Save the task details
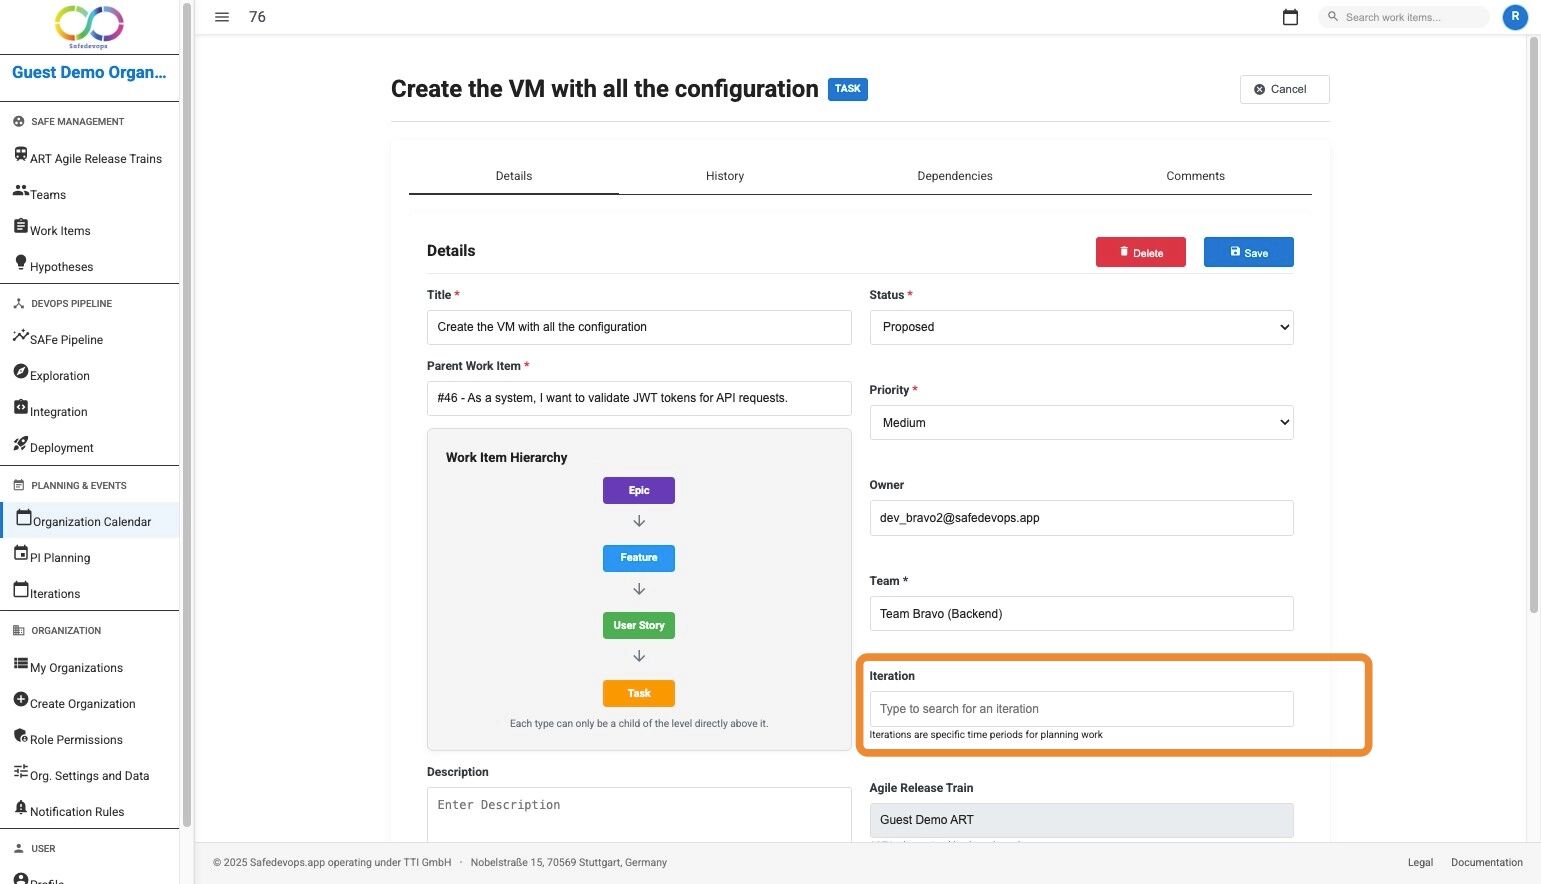Screen dimensions: 1541x884 point(1248,252)
